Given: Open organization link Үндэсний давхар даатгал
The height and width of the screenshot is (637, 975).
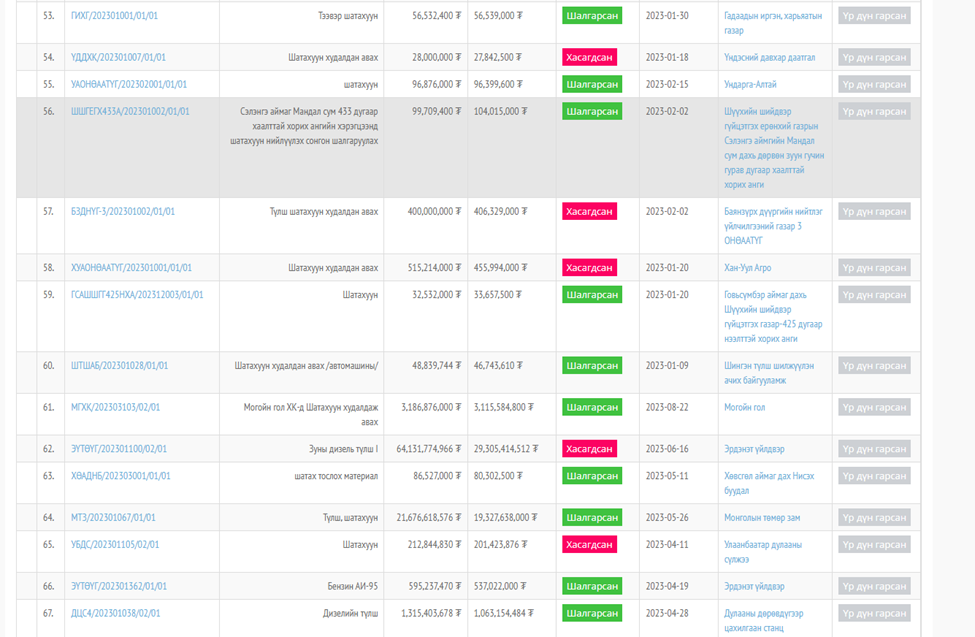Looking at the screenshot, I should tap(770, 57).
